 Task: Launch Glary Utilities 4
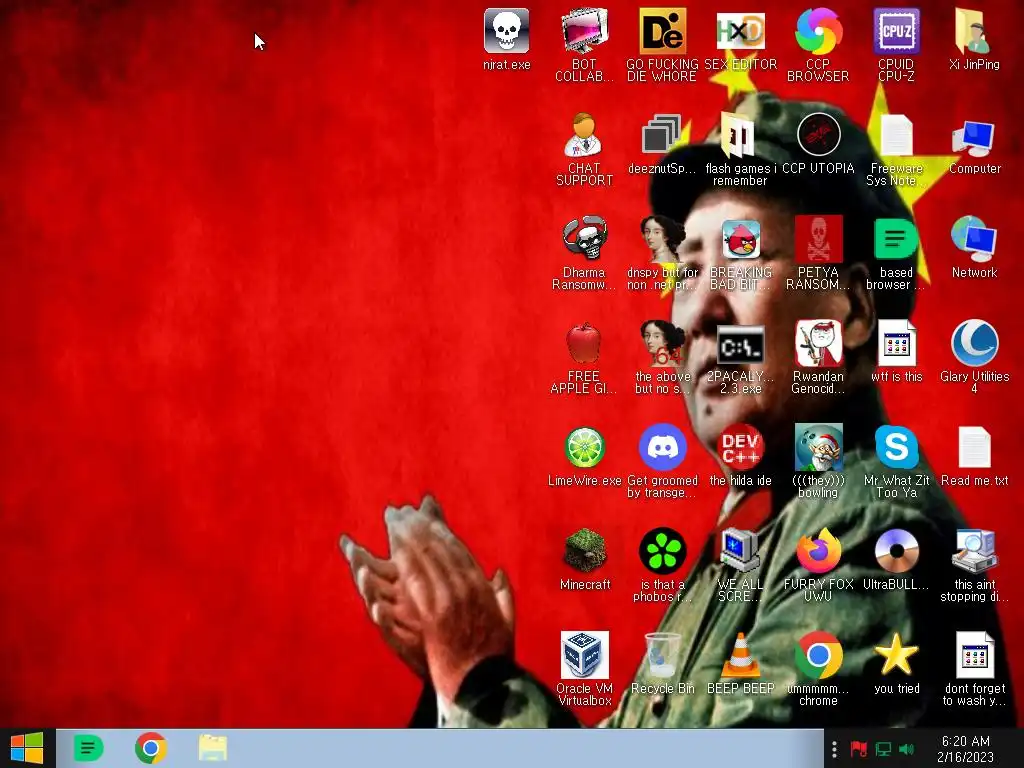coord(974,343)
